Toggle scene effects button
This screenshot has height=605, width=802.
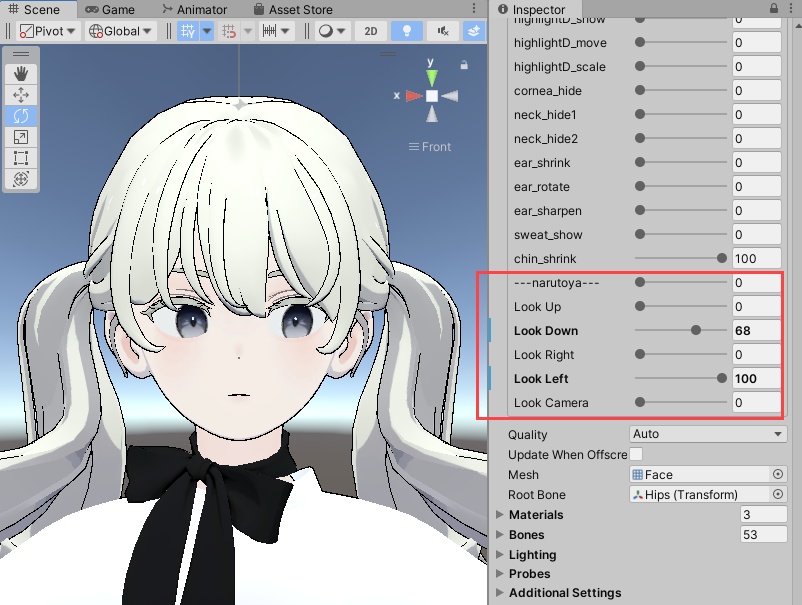(474, 31)
